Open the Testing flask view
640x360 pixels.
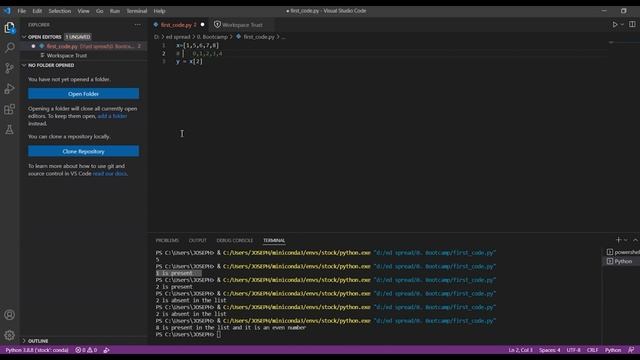click(9, 130)
